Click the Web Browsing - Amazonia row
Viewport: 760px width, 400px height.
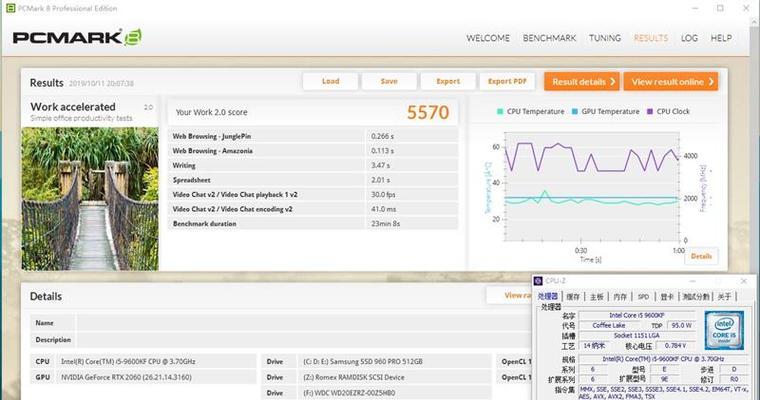point(313,151)
